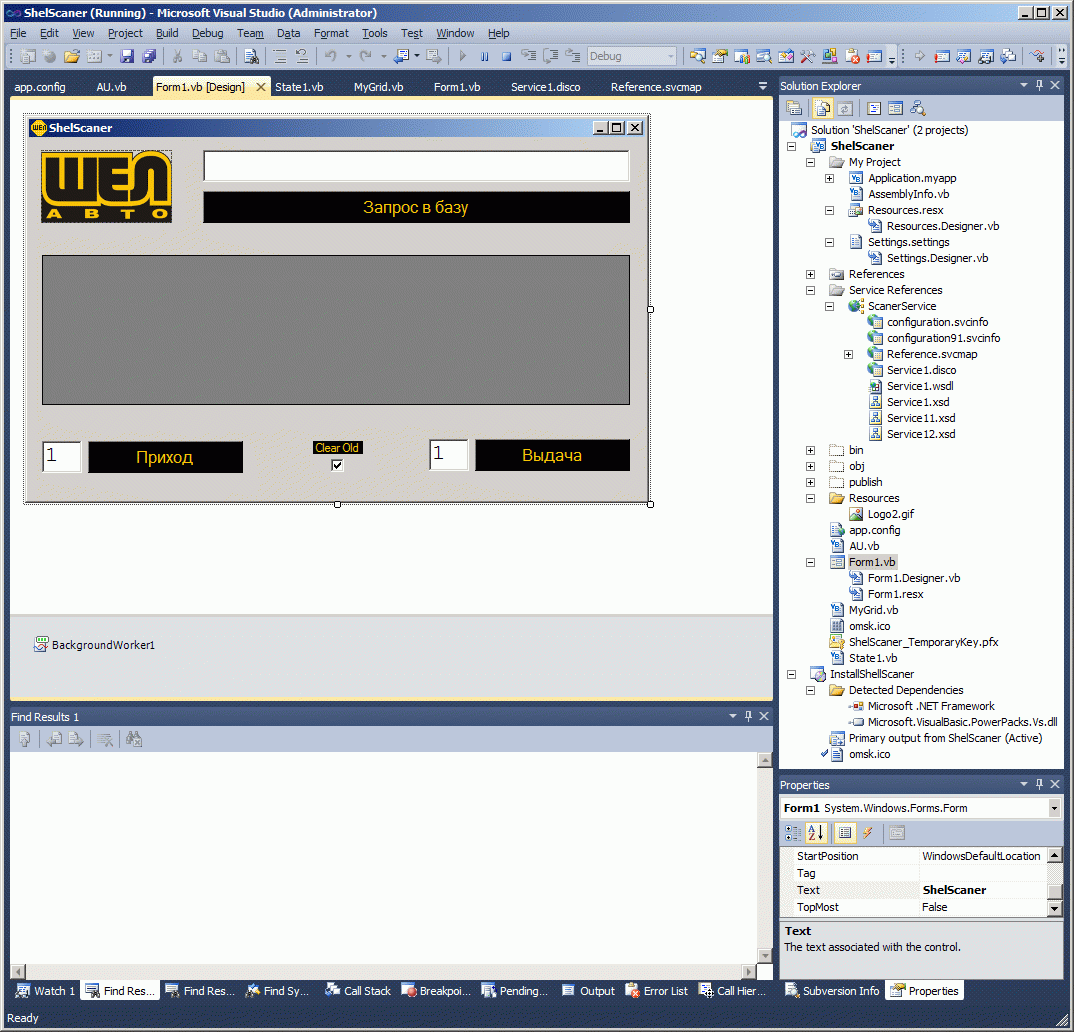Image resolution: width=1074 pixels, height=1032 pixels.
Task: Collapse the Form1.vb node
Action: [x=810, y=562]
